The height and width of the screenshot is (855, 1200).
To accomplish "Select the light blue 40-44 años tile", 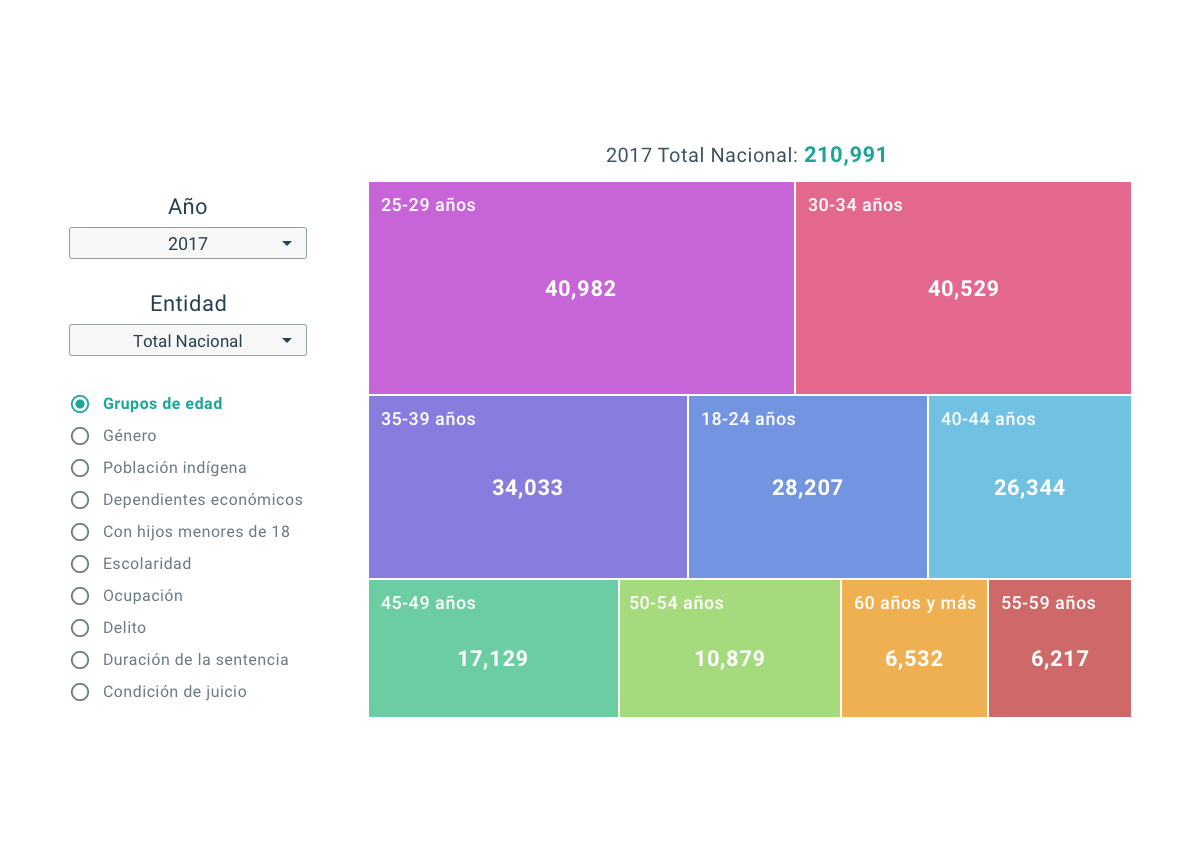I will 1029,487.
